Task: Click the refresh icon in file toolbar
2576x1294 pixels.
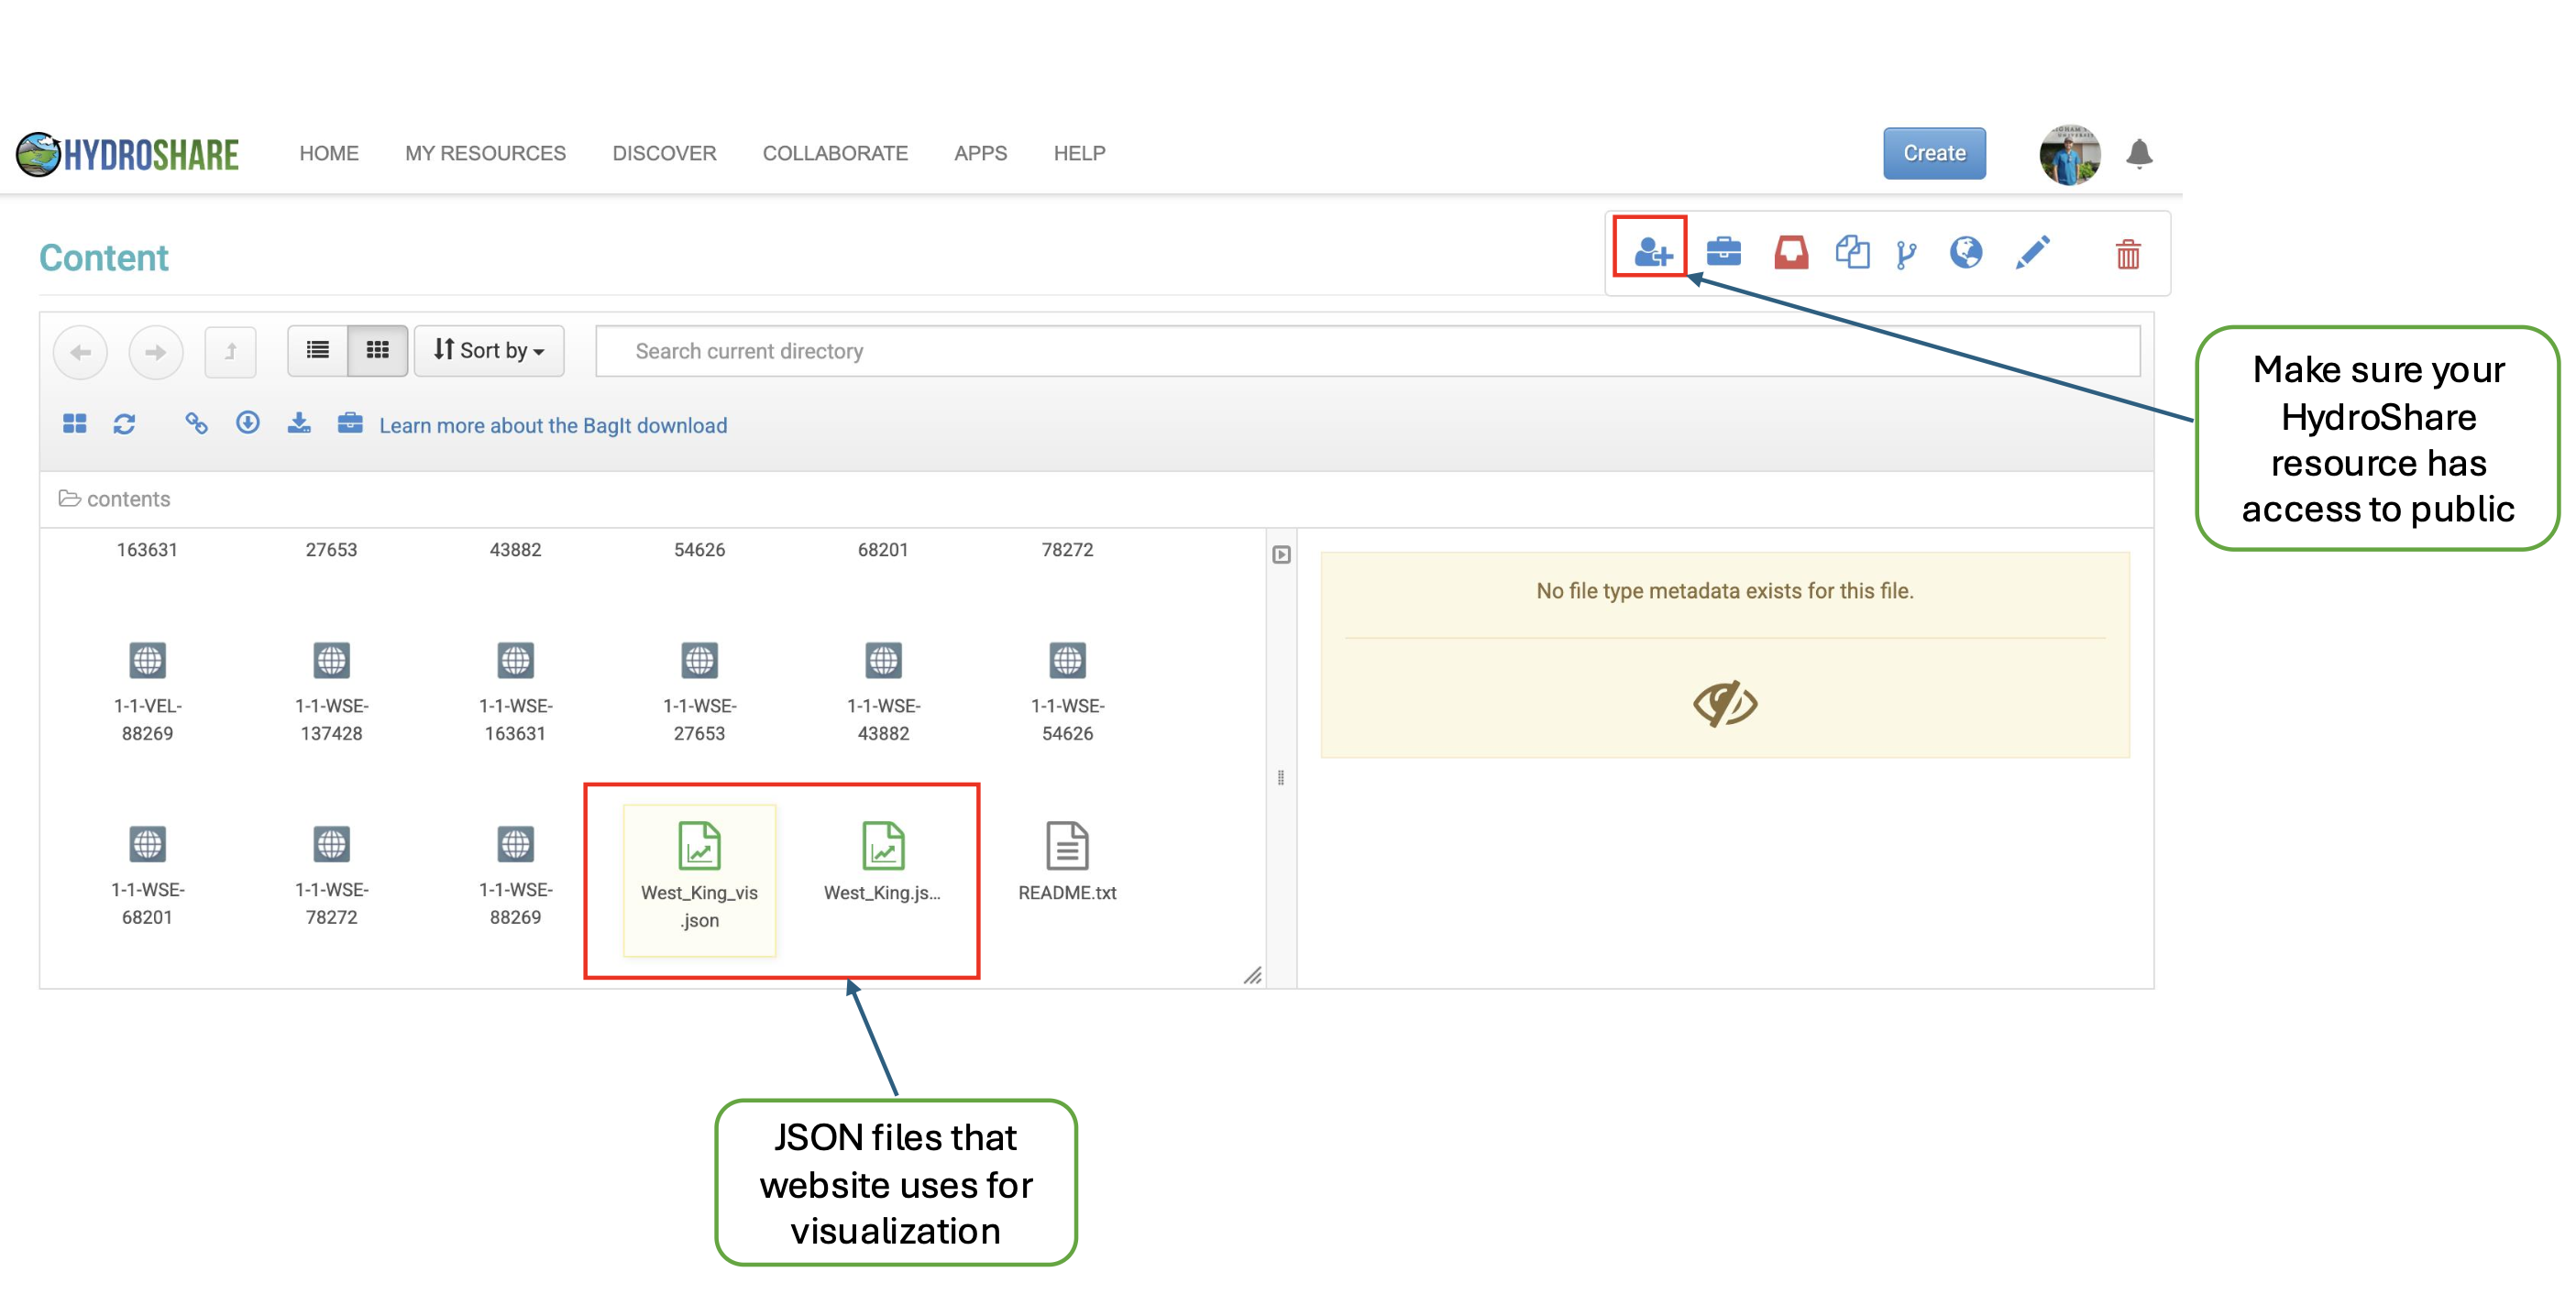Action: [x=124, y=425]
